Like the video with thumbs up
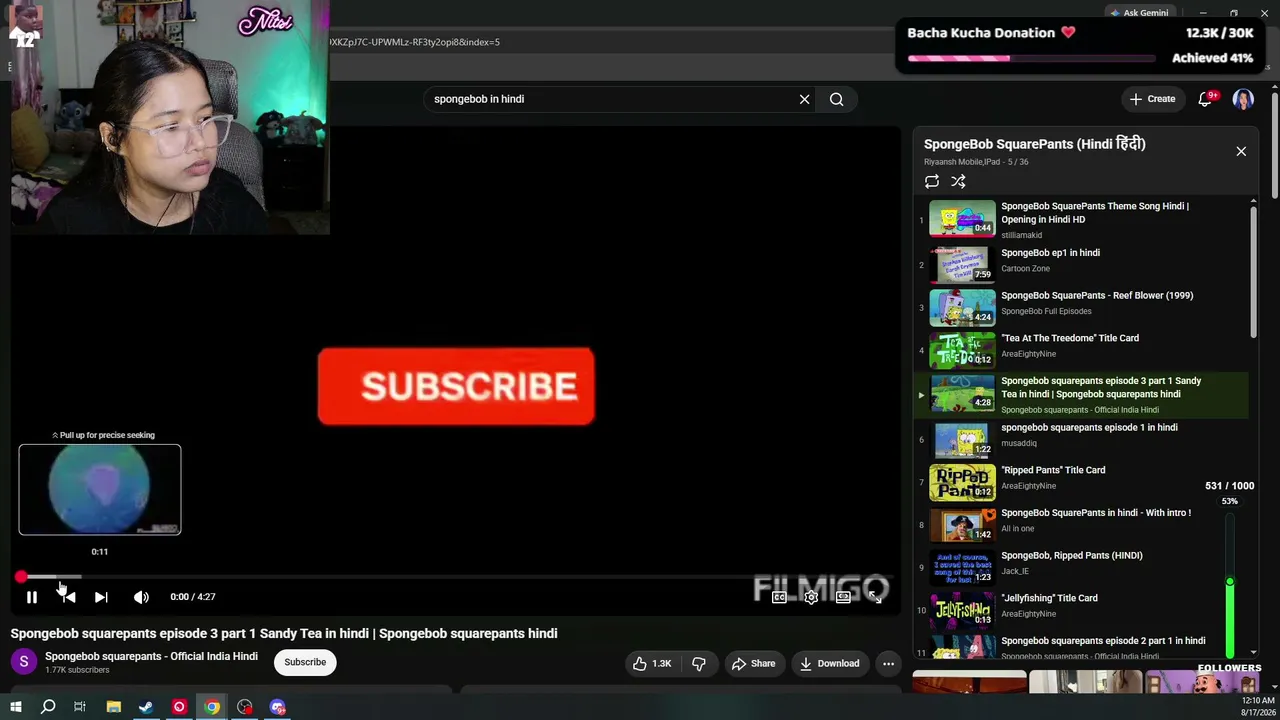This screenshot has height=720, width=1280. [651, 663]
